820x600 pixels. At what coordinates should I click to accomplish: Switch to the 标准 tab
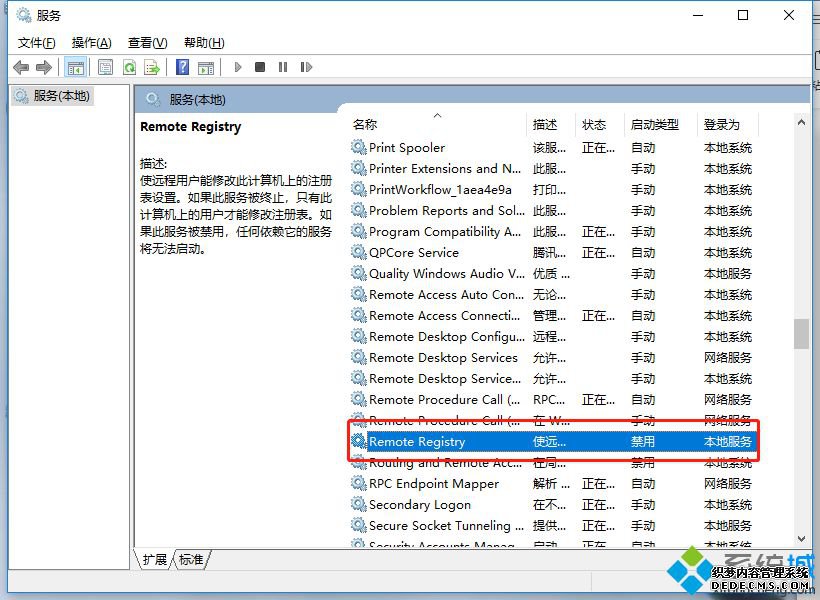191,560
